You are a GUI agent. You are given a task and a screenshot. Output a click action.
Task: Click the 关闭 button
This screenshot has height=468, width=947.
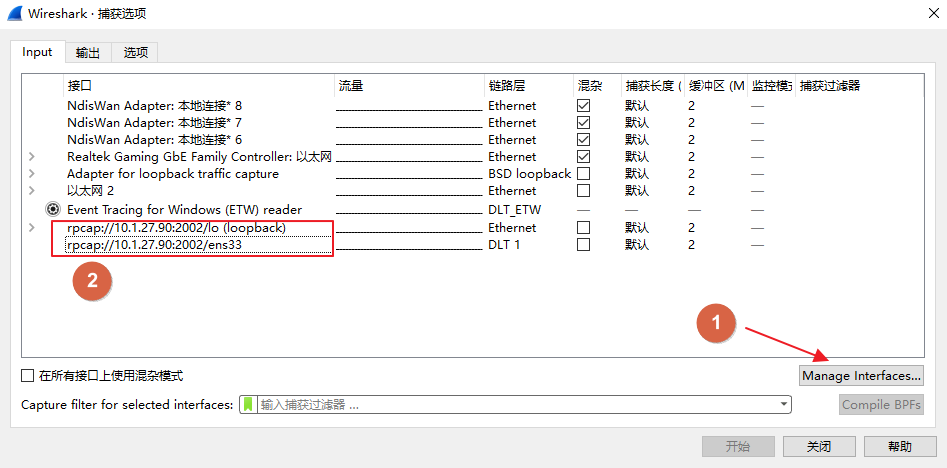(819, 447)
